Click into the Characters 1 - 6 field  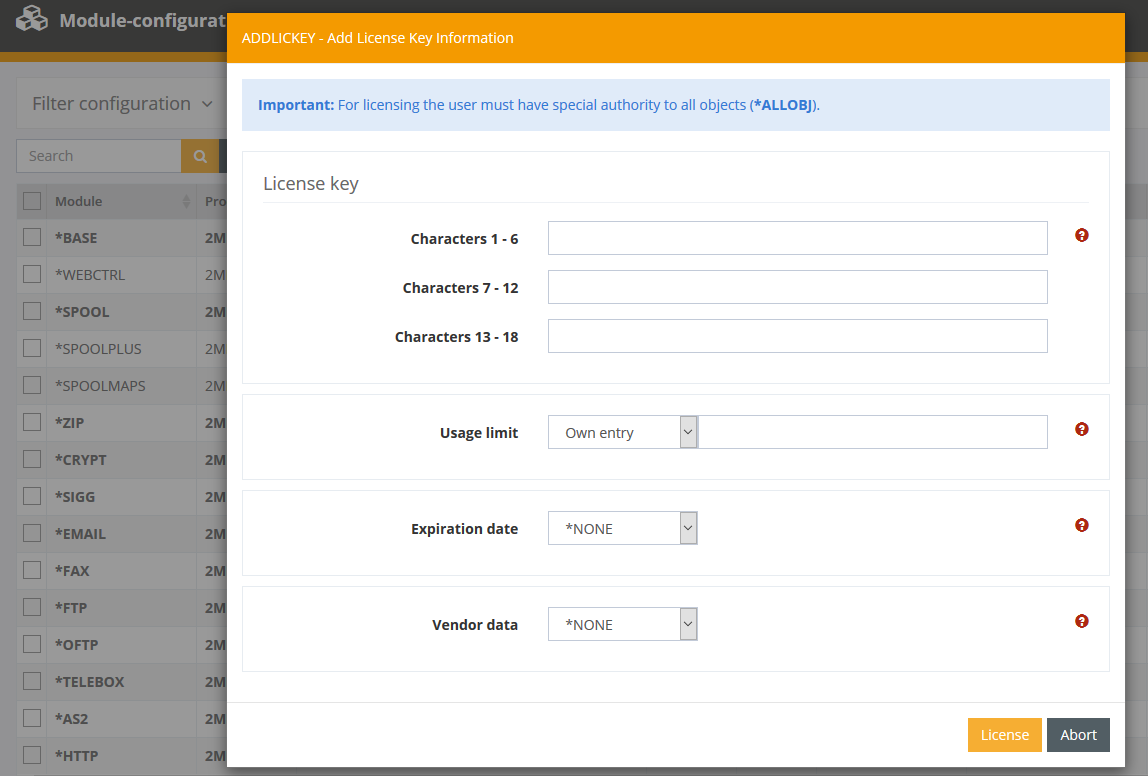(797, 239)
